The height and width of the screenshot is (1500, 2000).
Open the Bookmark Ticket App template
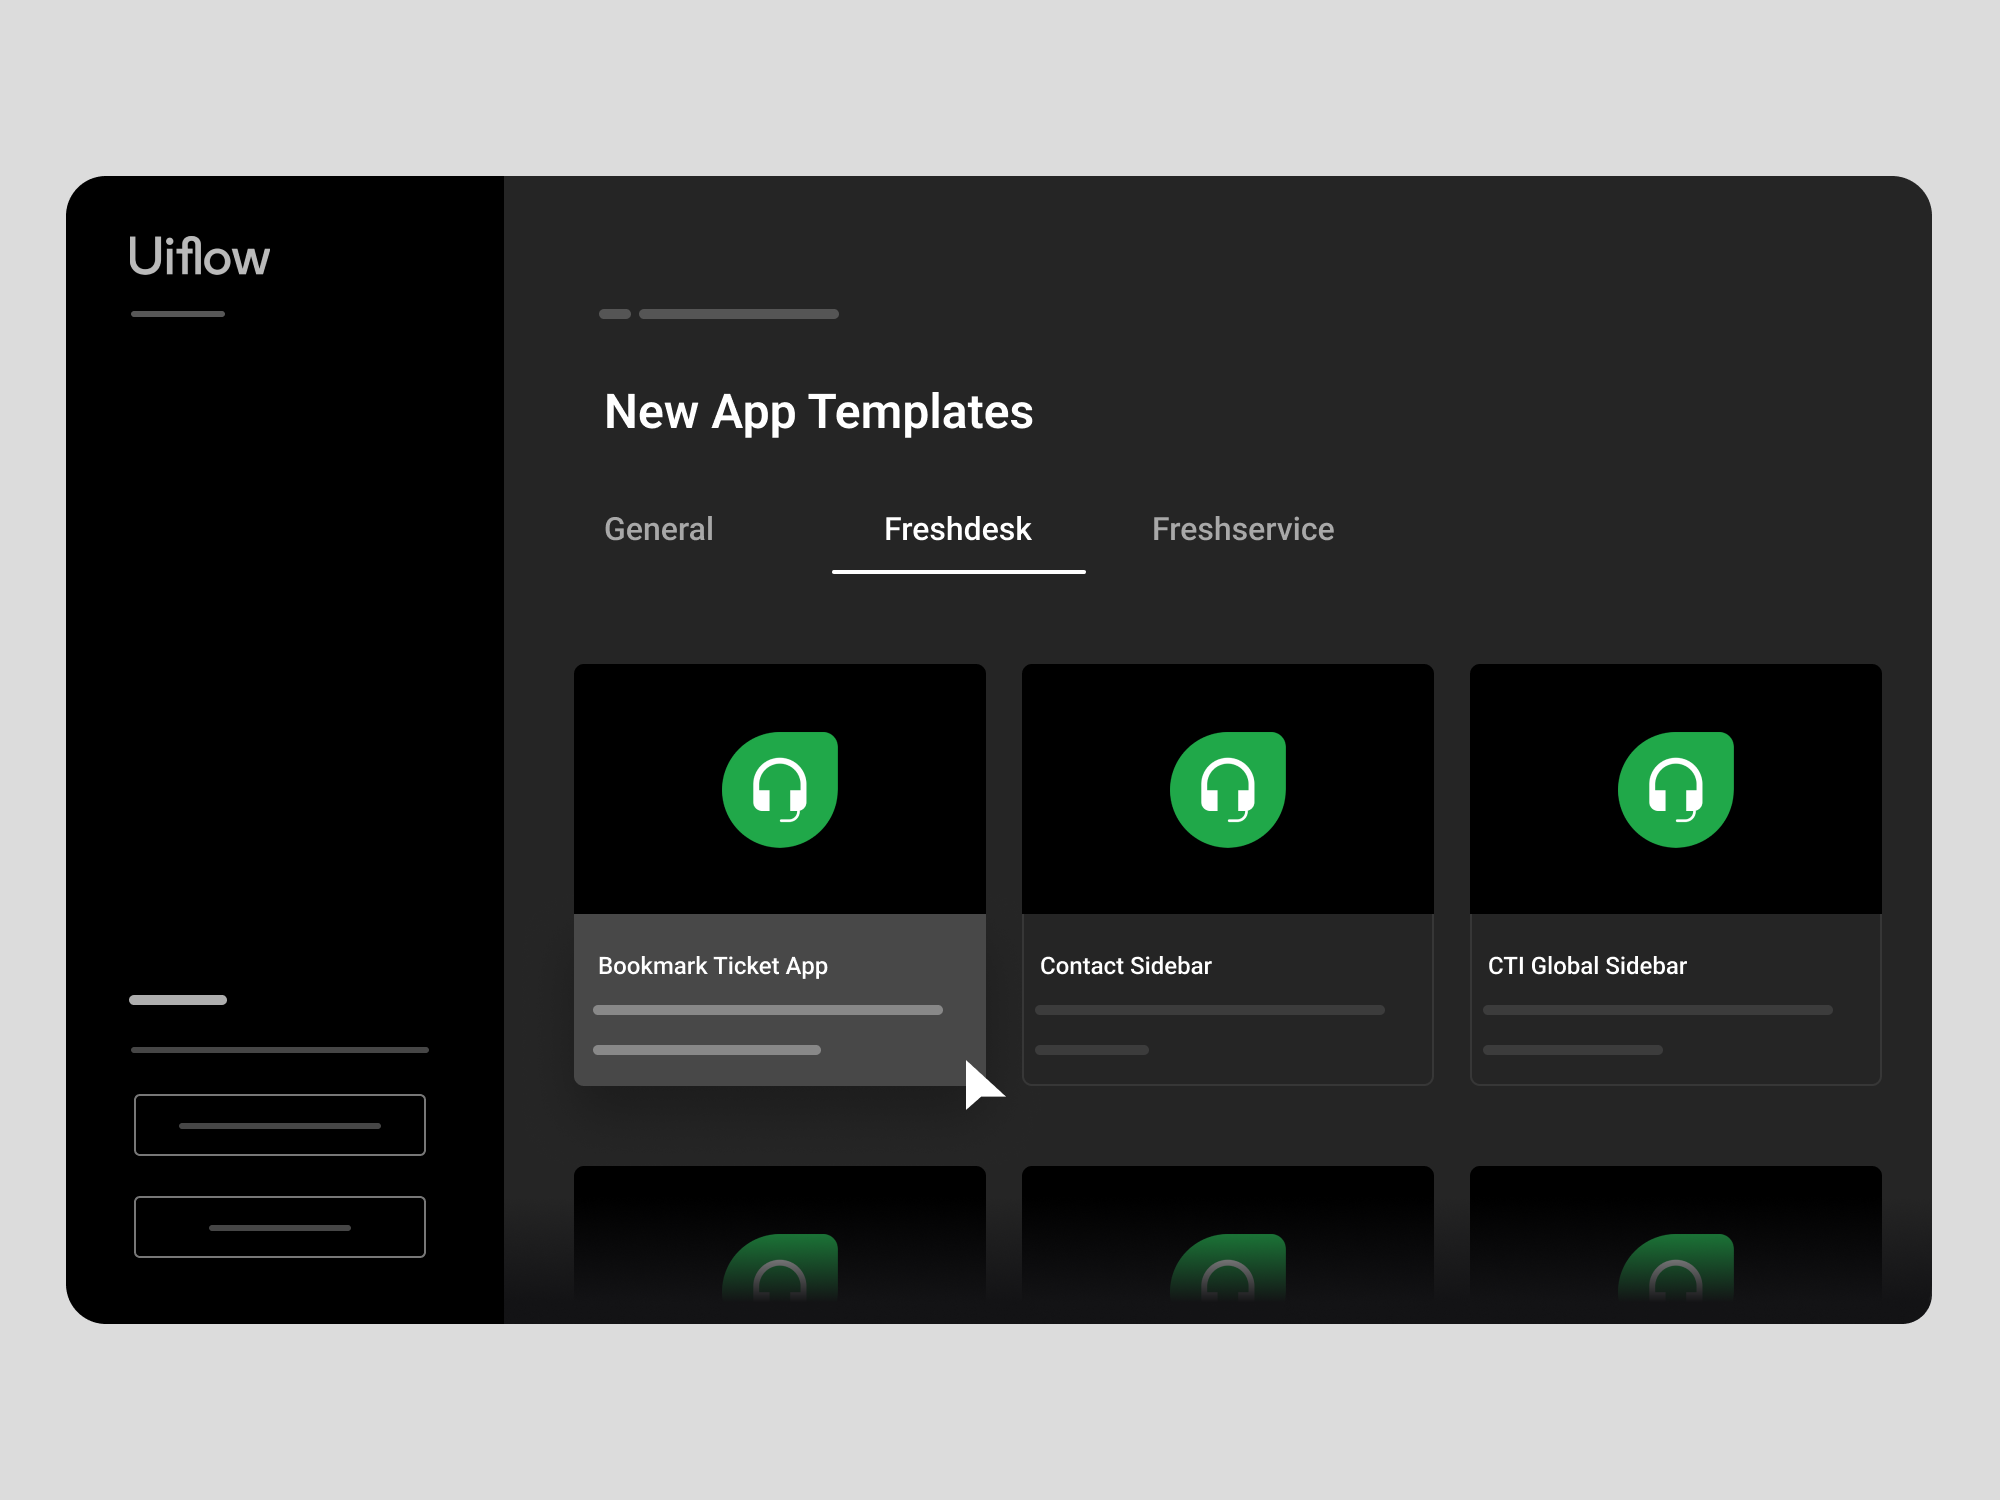tap(780, 875)
